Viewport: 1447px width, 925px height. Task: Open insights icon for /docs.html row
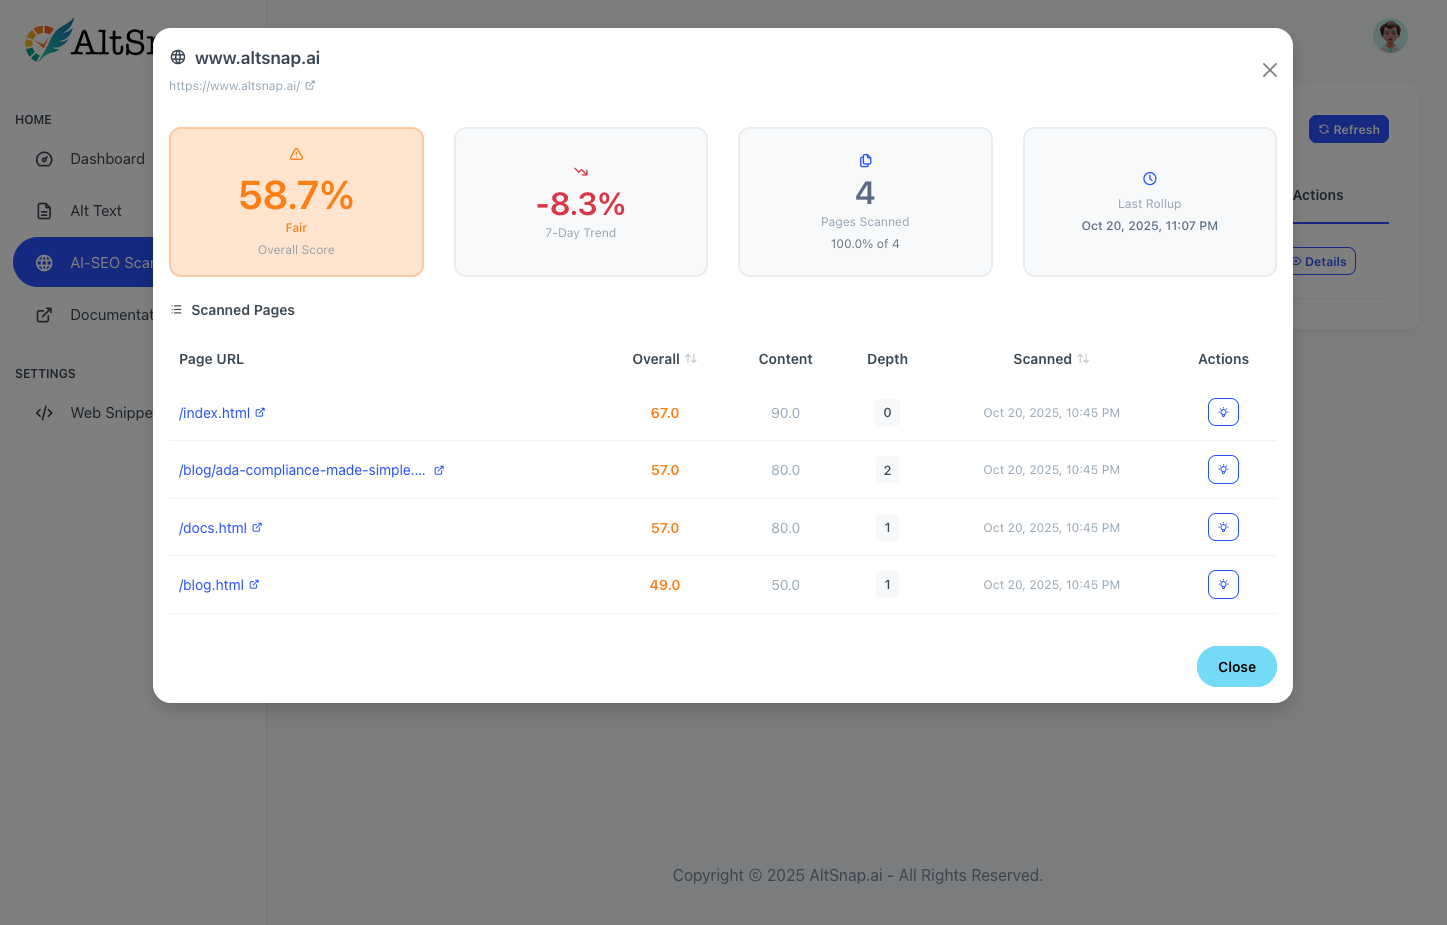point(1223,527)
